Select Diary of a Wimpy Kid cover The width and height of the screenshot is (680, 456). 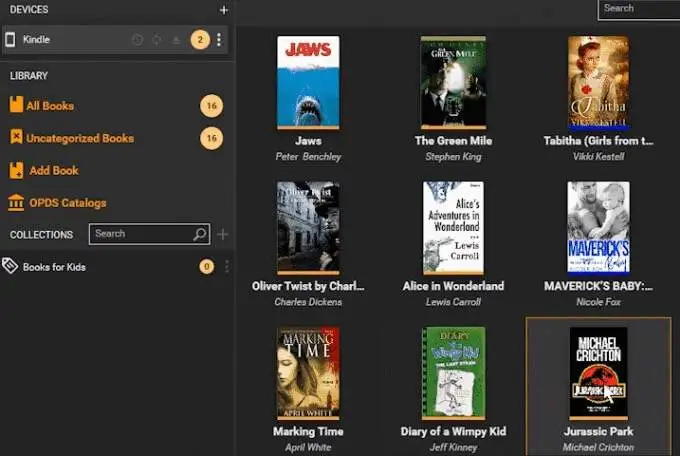453,374
